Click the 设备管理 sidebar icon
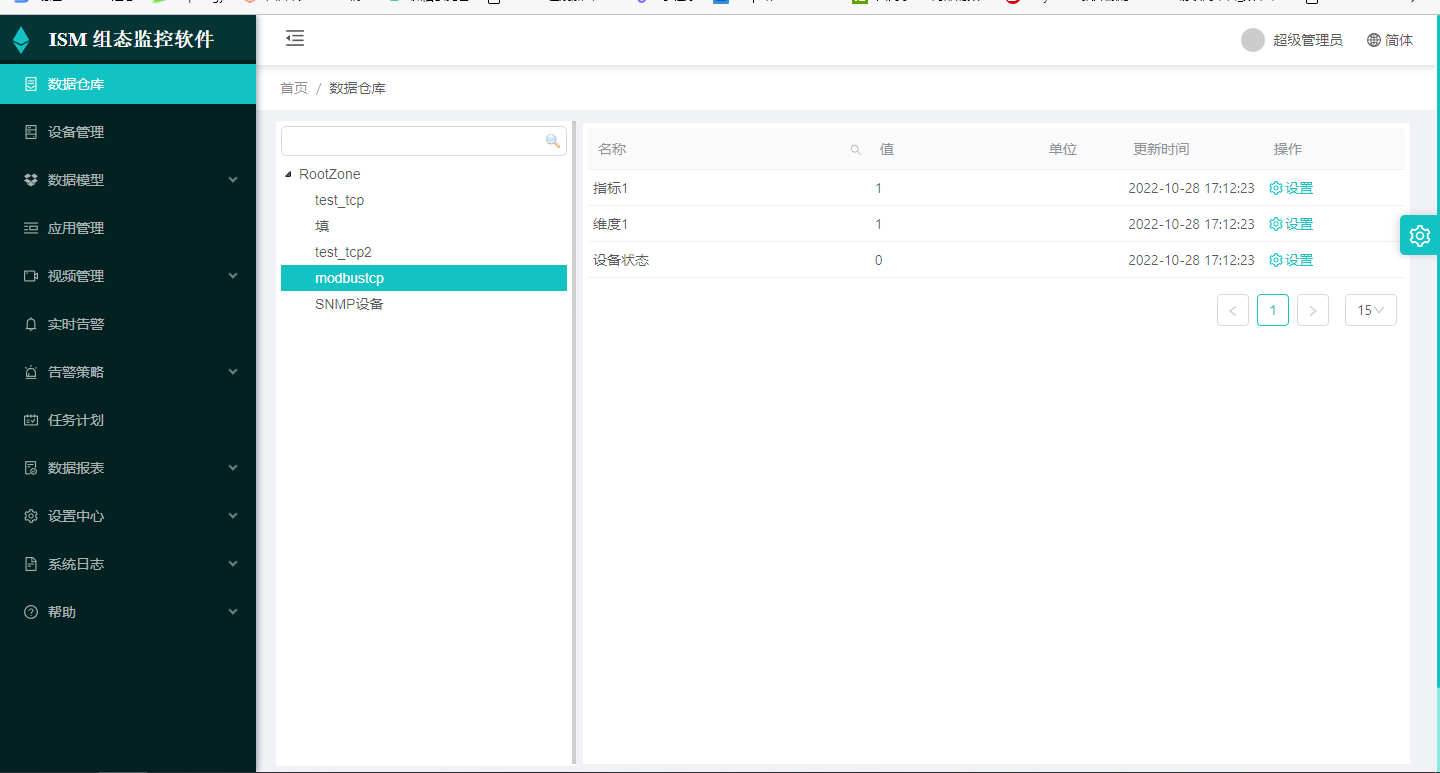This screenshot has width=1440, height=773. click(31, 132)
